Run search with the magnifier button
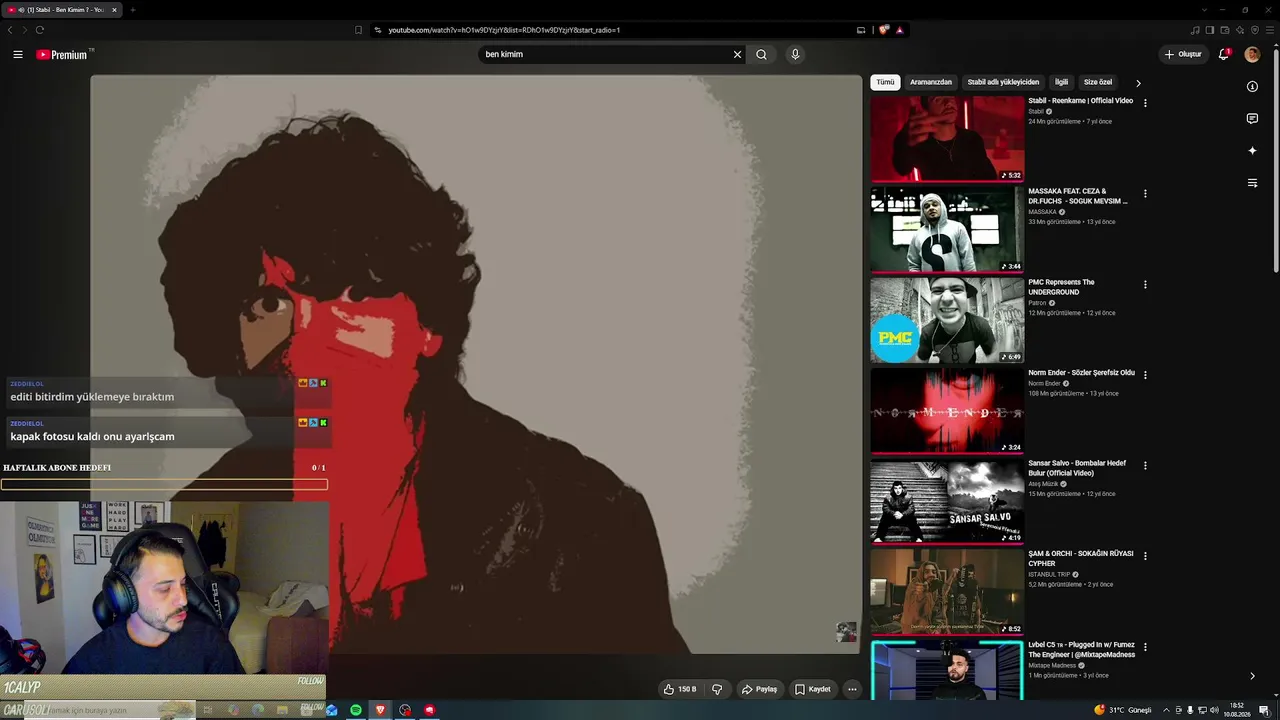 click(762, 55)
